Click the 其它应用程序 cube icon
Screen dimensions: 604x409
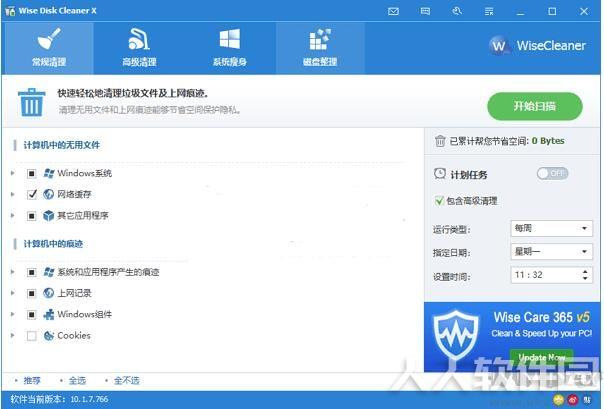tap(49, 215)
